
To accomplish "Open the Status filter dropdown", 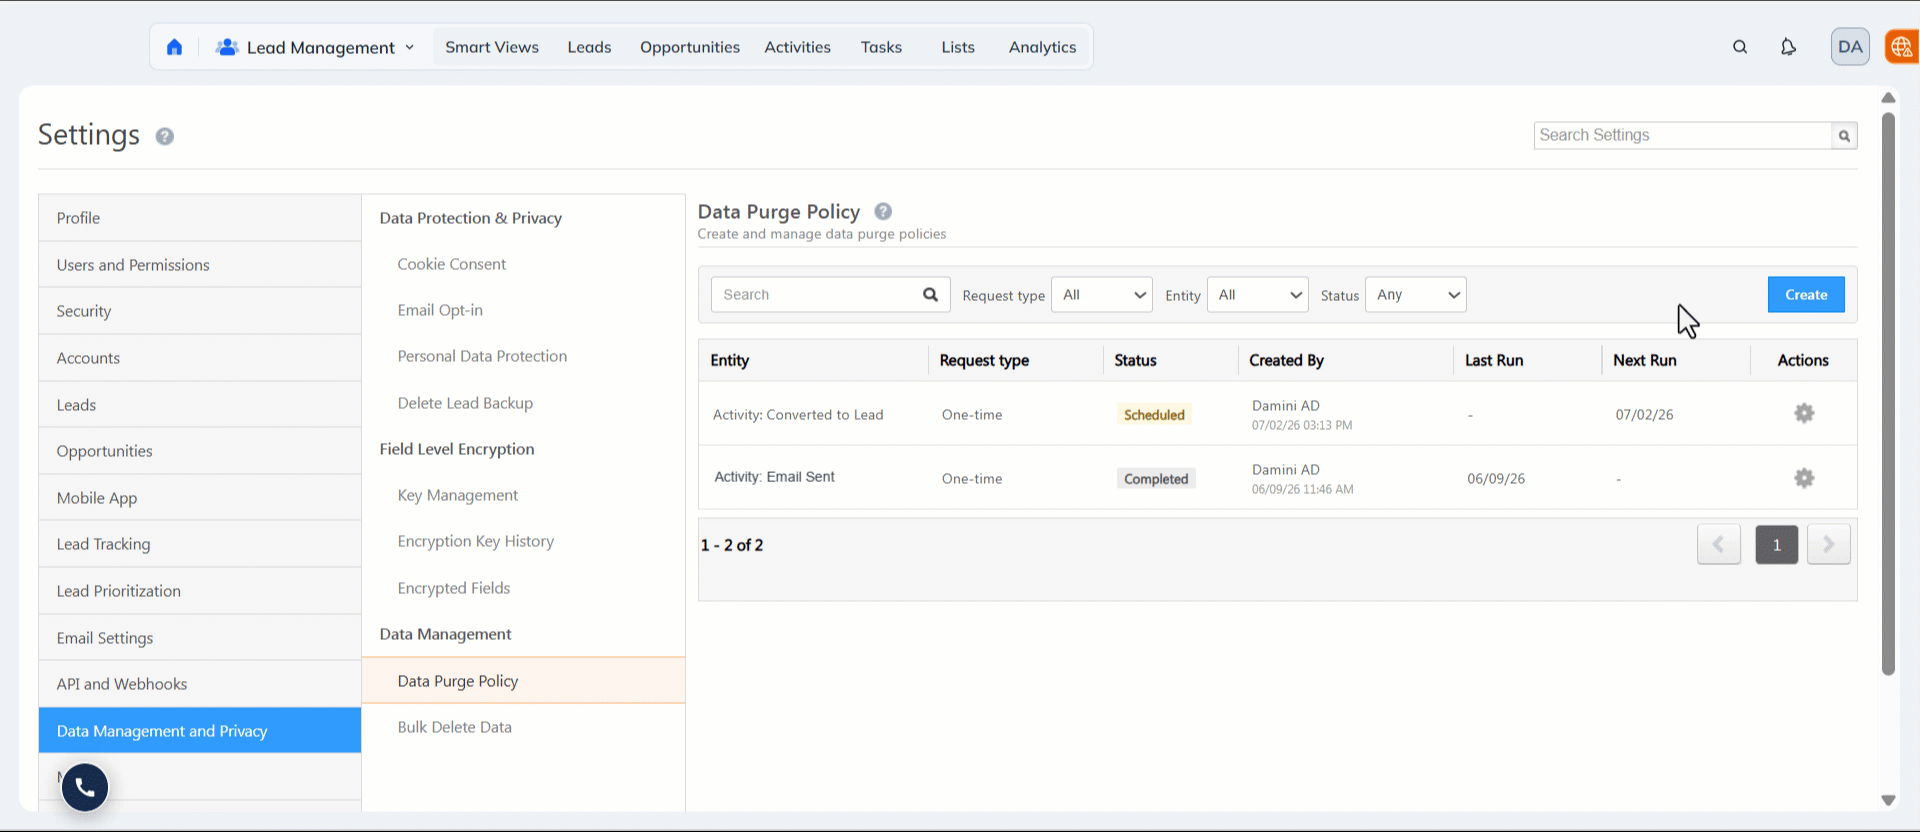I will point(1416,295).
